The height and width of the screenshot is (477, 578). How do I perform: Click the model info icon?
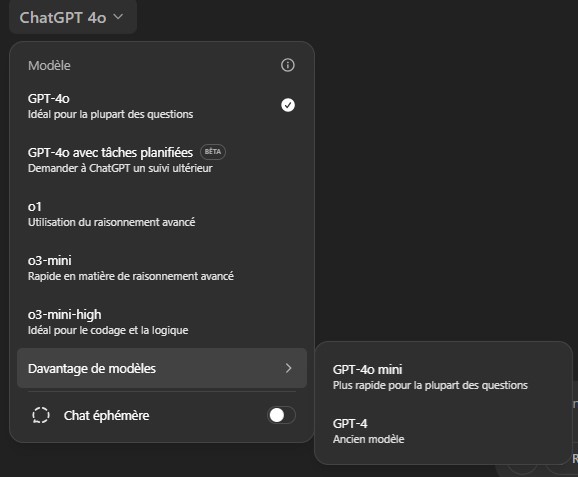tap(288, 65)
